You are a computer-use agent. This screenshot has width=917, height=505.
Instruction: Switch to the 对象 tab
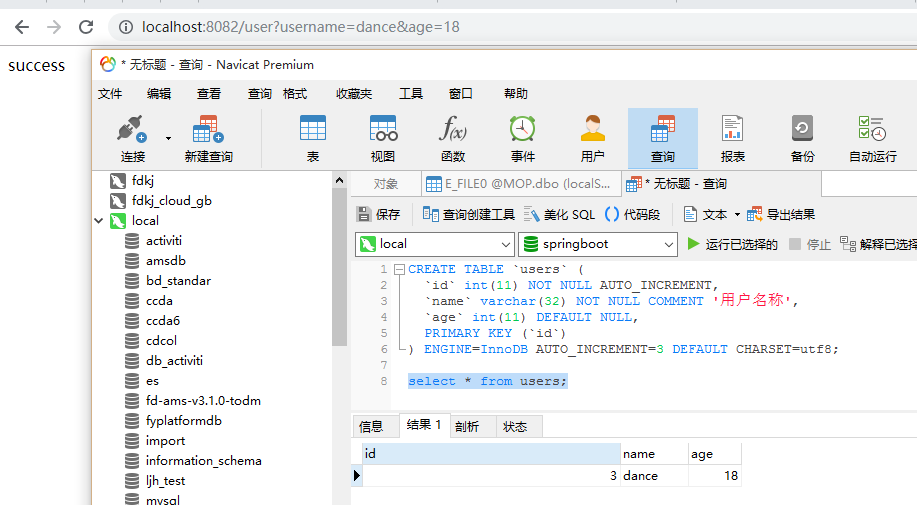(385, 184)
